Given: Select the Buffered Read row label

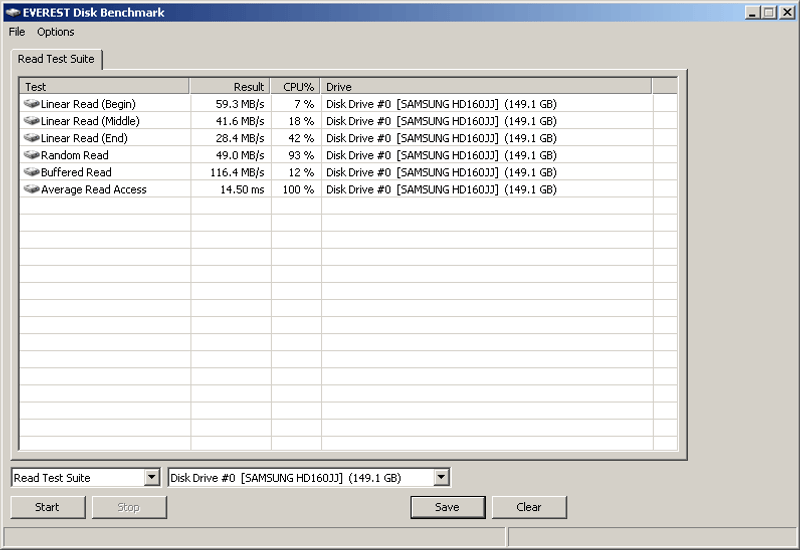Looking at the screenshot, I should click(x=76, y=172).
